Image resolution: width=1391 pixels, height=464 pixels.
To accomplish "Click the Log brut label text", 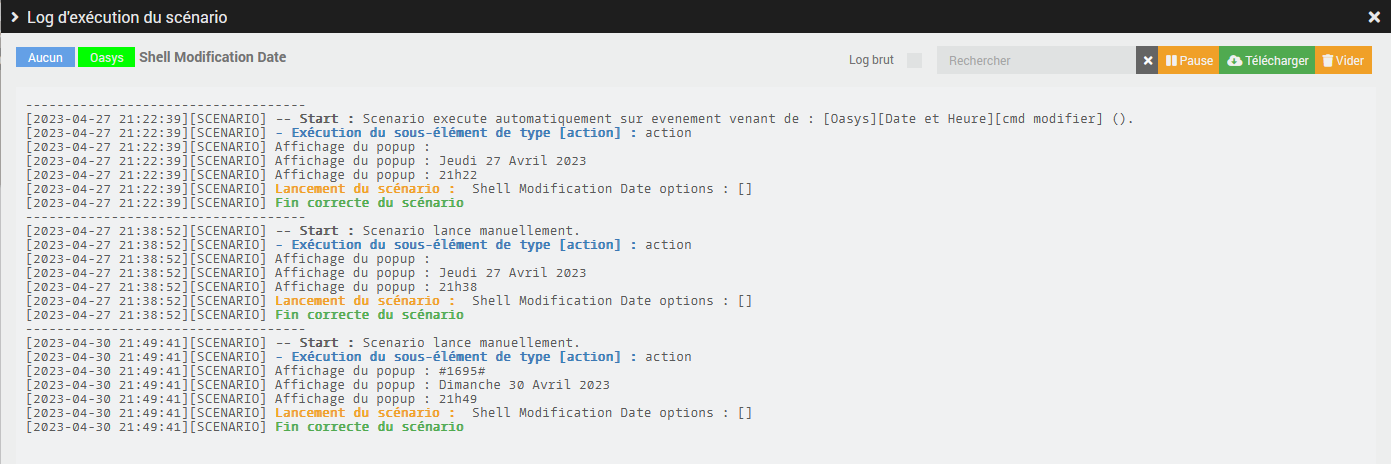I will [x=871, y=61].
